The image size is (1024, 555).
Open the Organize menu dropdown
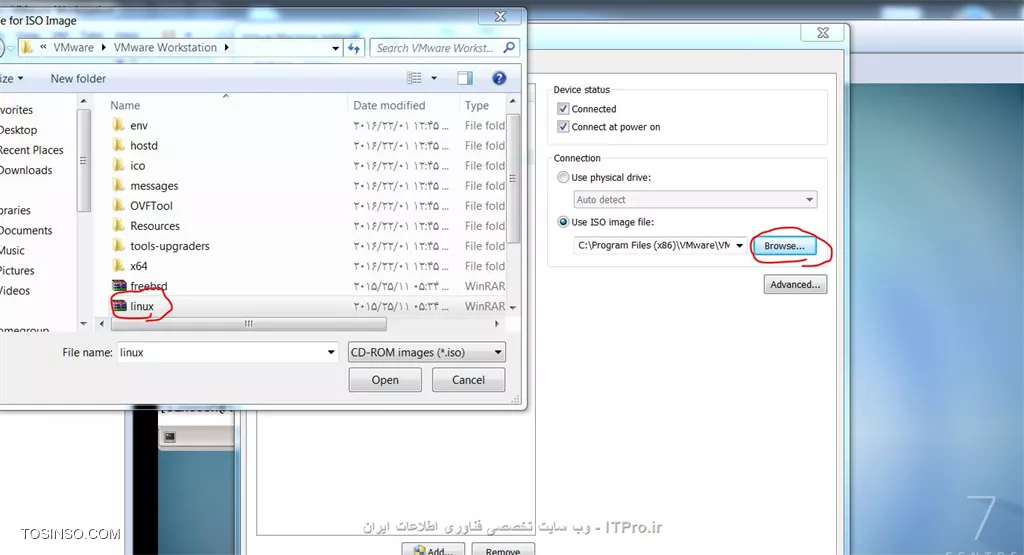[x=12, y=78]
